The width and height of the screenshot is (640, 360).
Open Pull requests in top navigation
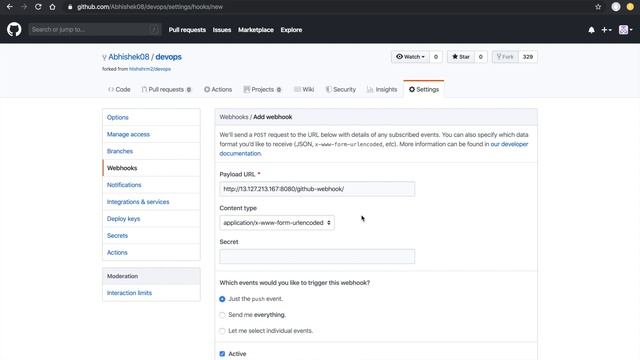click(187, 30)
